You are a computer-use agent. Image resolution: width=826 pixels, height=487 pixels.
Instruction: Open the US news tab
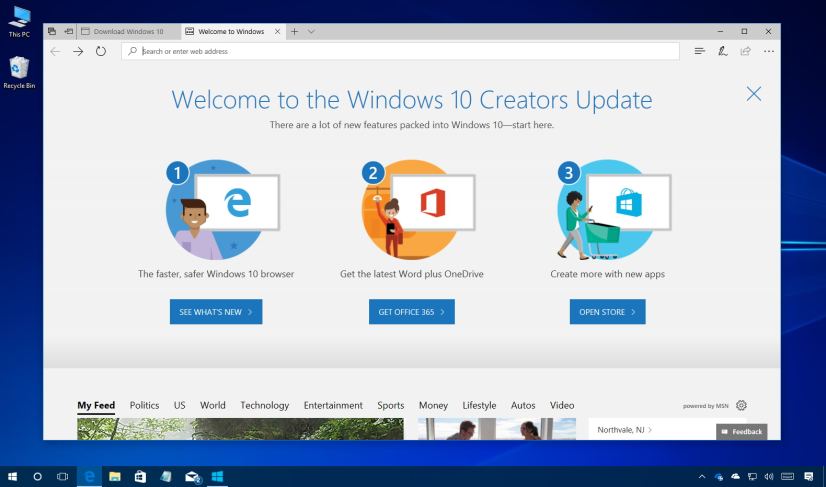click(180, 405)
